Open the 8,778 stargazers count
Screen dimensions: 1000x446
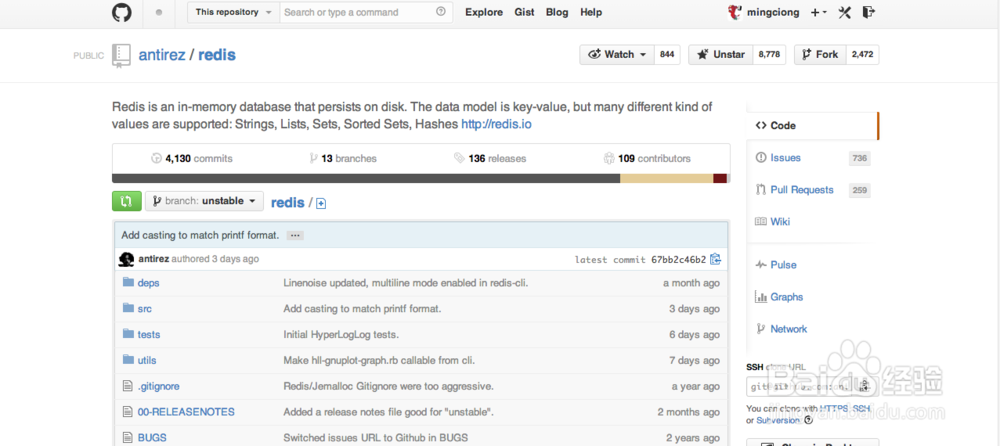click(769, 55)
